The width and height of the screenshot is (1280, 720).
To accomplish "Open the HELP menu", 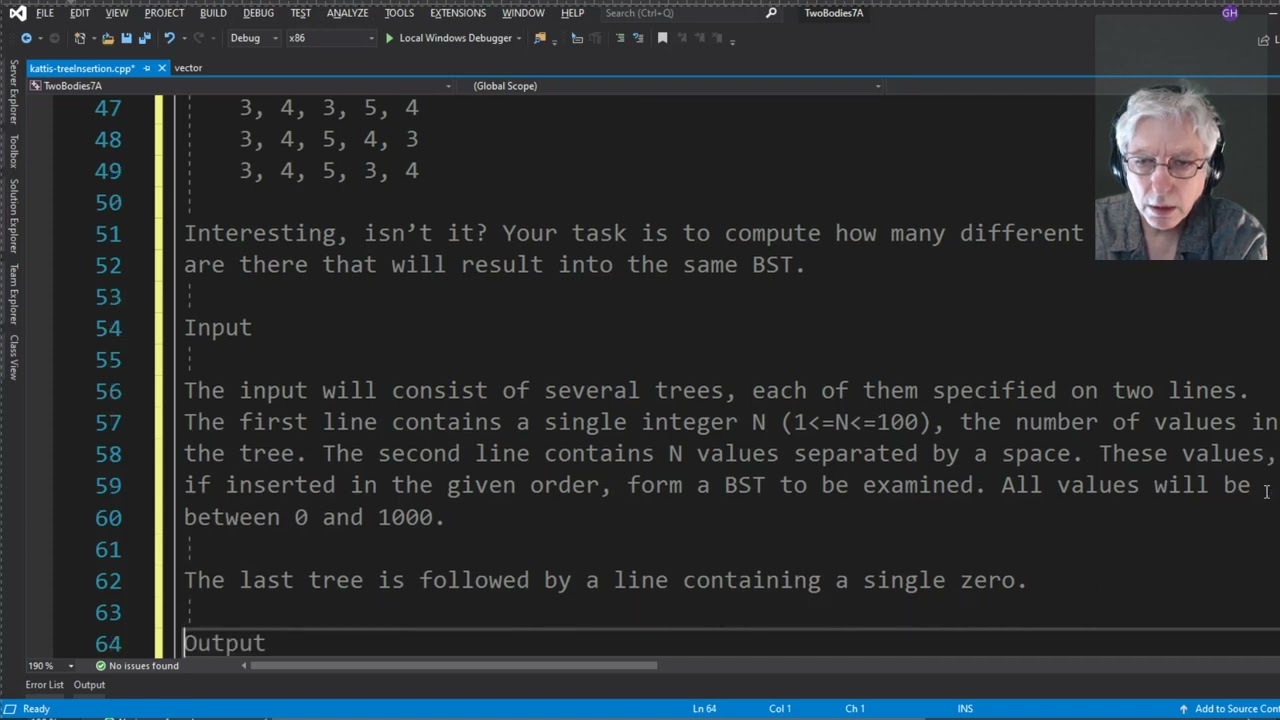I will tap(572, 13).
